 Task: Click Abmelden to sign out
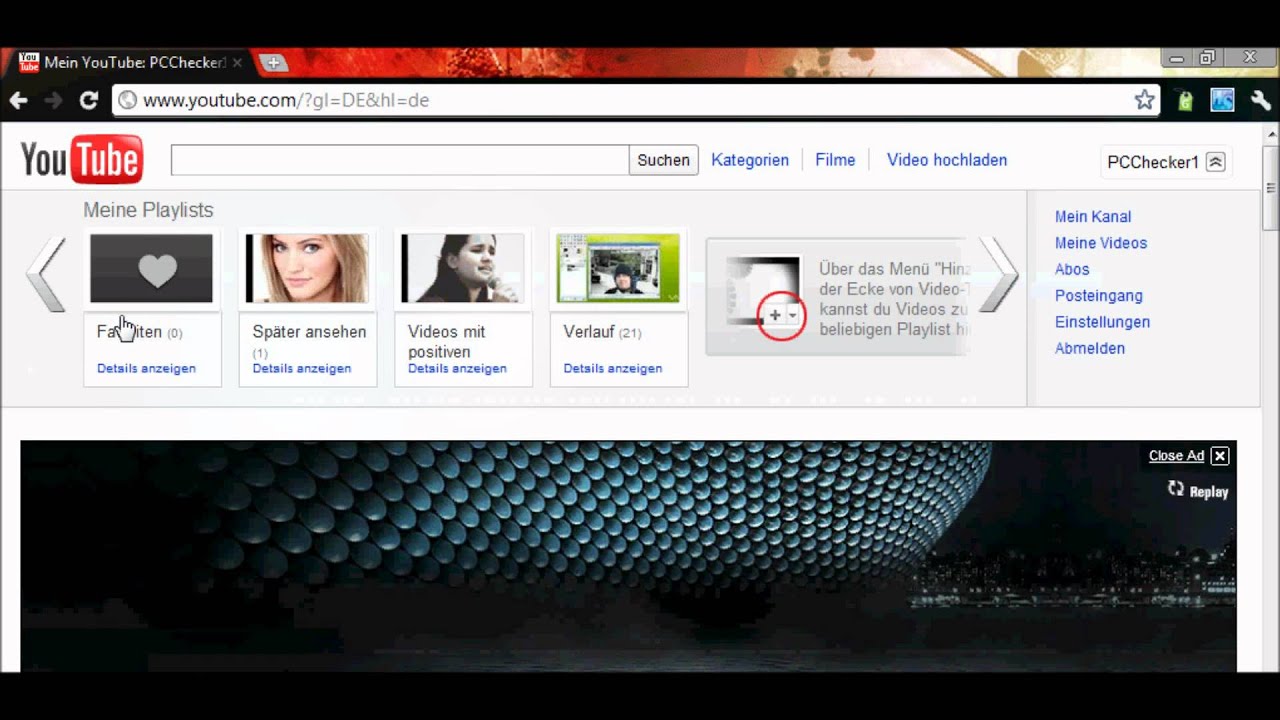click(x=1090, y=348)
